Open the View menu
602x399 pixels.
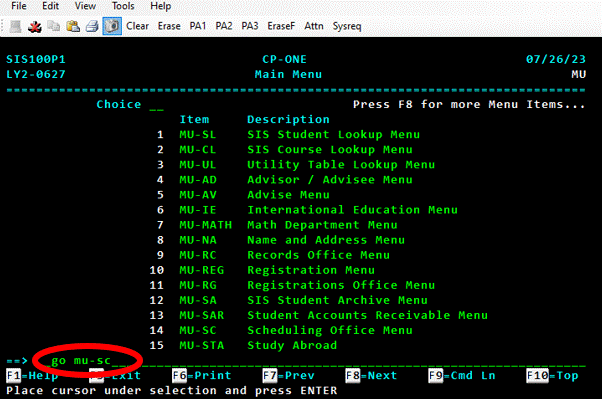point(85,6)
